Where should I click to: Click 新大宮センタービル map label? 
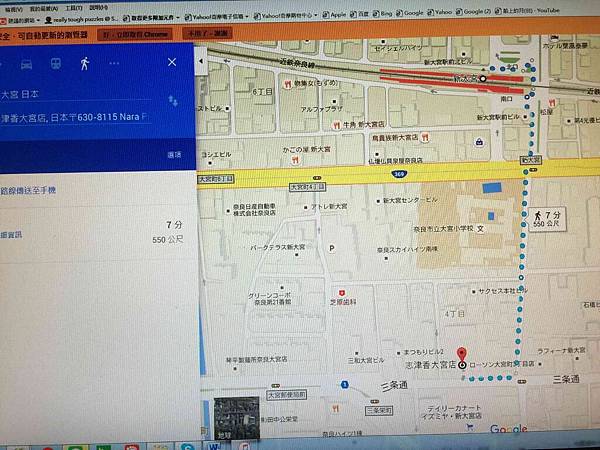[410, 200]
